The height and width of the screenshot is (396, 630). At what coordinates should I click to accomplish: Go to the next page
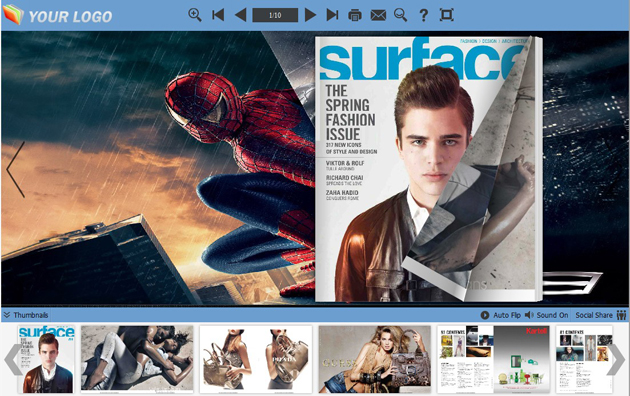pyautogui.click(x=310, y=15)
